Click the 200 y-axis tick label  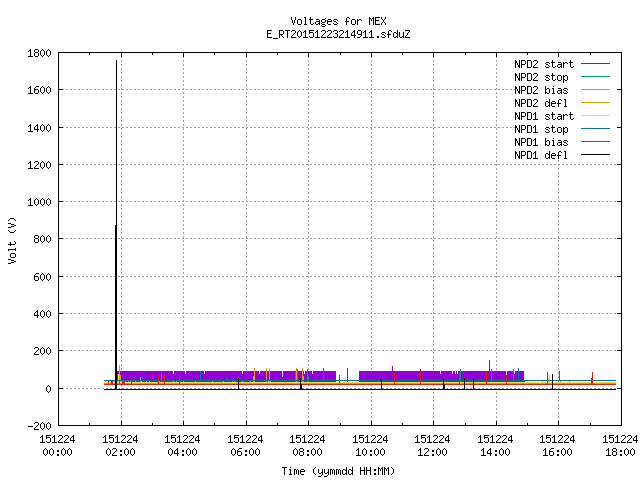click(42, 351)
